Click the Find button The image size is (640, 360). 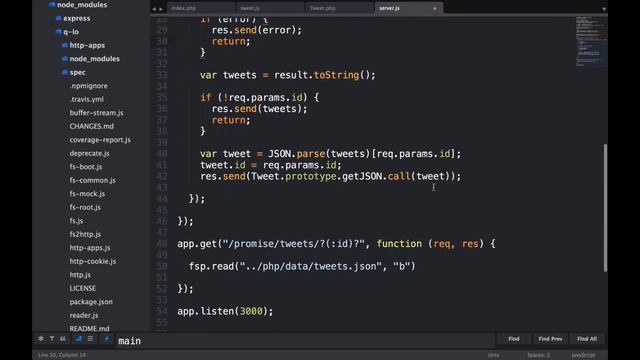pyautogui.click(x=514, y=339)
